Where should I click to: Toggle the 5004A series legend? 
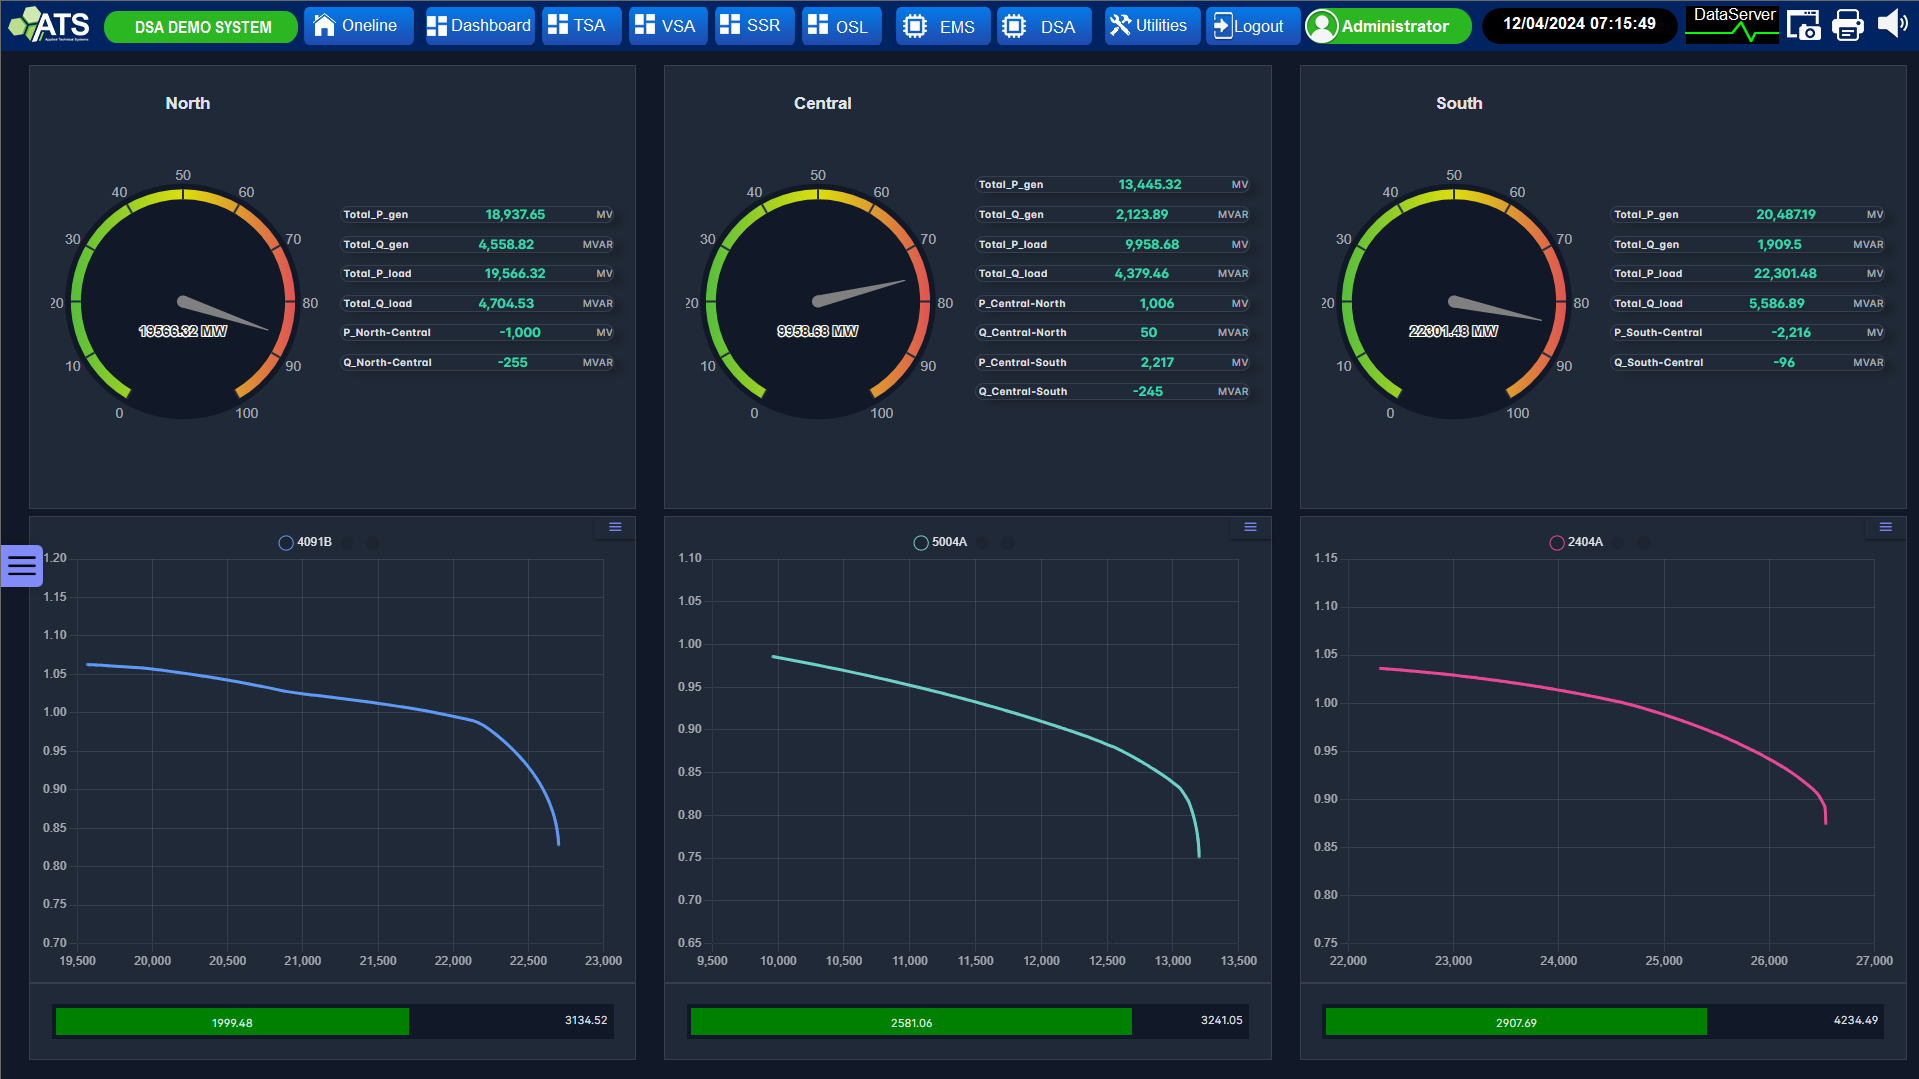click(x=940, y=542)
